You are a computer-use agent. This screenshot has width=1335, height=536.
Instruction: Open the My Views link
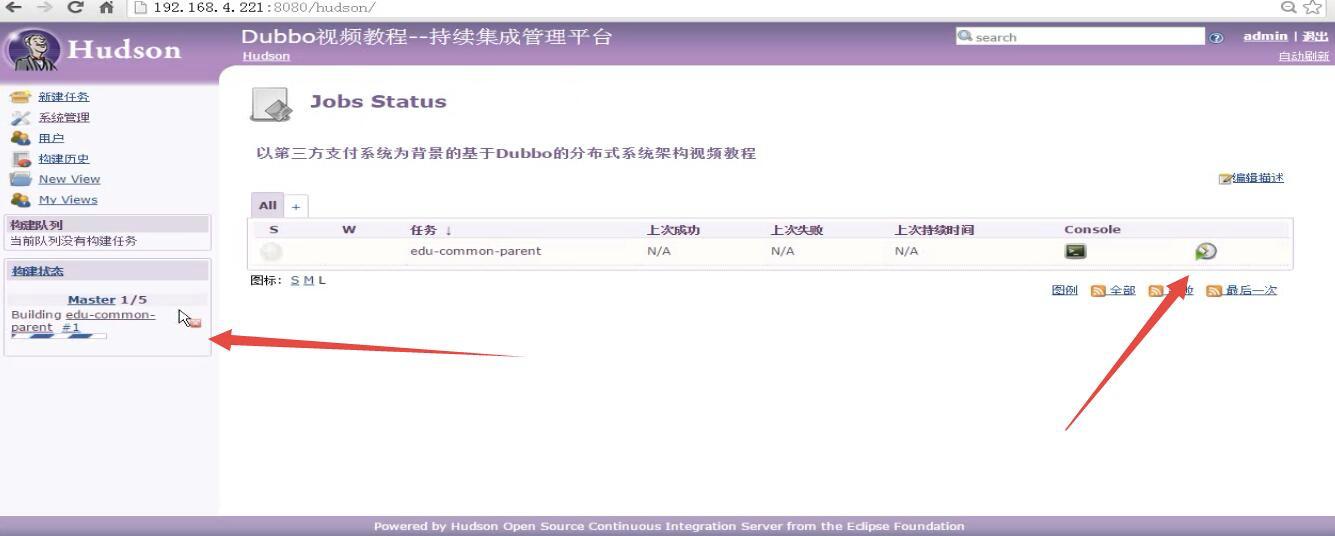pos(68,200)
